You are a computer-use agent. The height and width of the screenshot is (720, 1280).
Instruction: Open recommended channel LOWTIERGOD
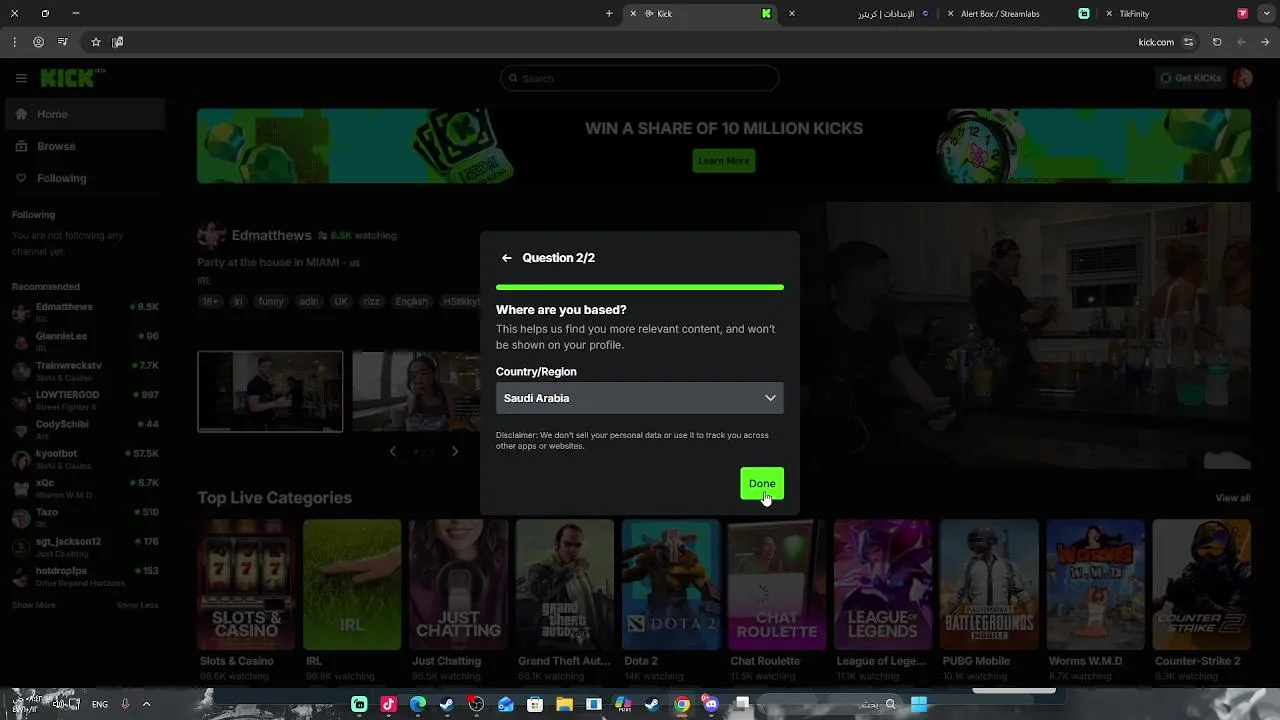tap(84, 400)
